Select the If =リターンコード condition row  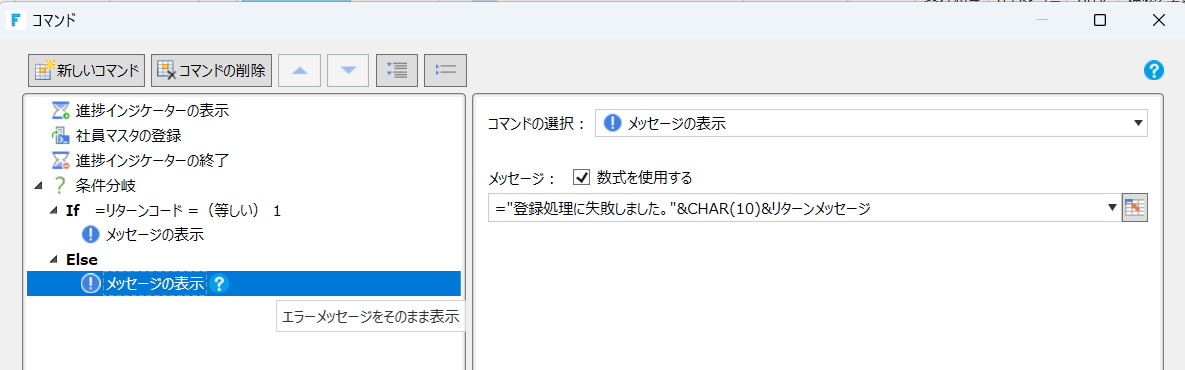[174, 211]
